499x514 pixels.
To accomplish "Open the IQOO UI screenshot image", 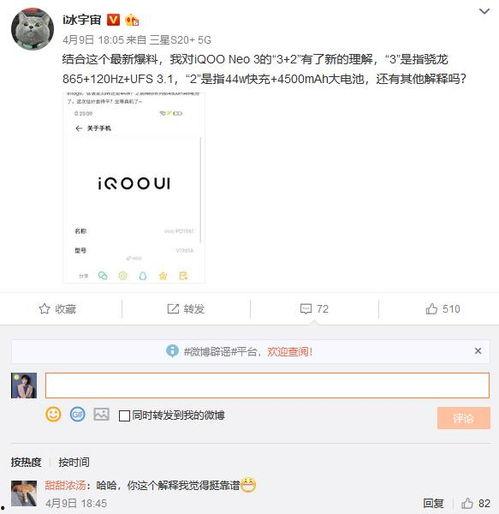I will (134, 187).
